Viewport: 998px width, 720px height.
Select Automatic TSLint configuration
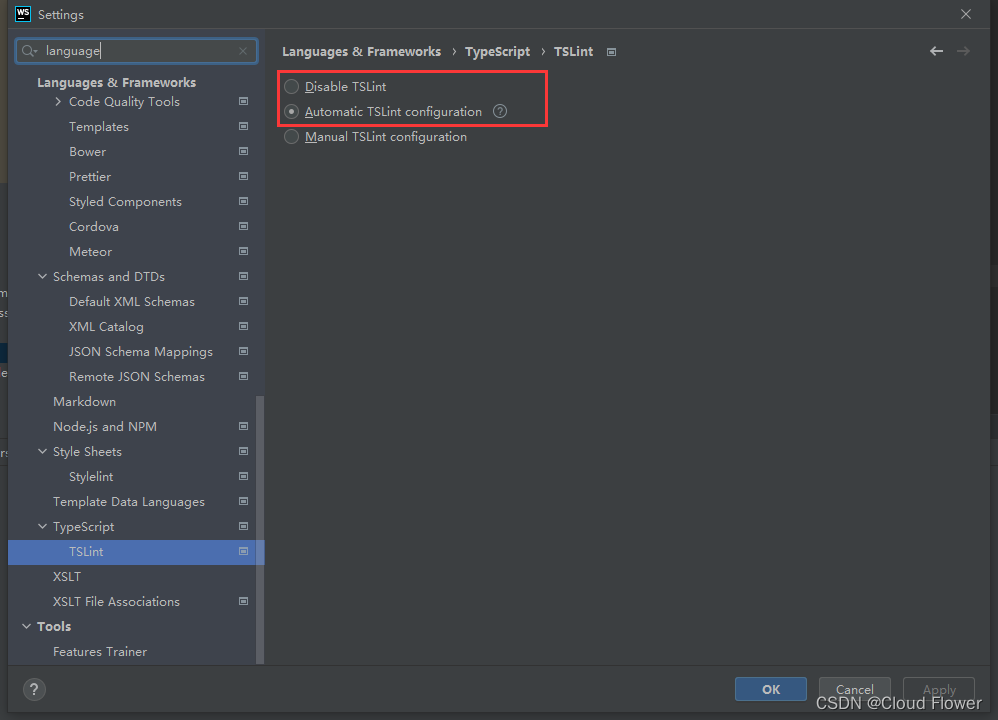291,111
